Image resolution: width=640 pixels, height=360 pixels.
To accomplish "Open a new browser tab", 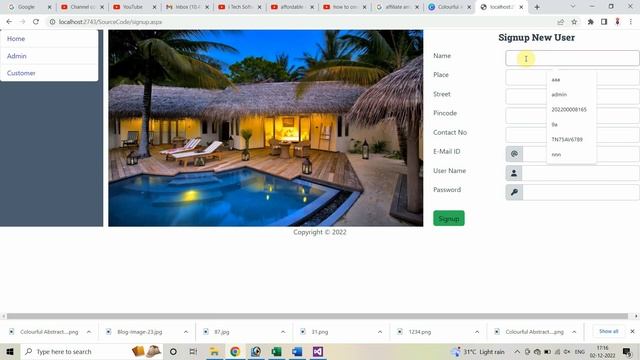I will 537,7.
